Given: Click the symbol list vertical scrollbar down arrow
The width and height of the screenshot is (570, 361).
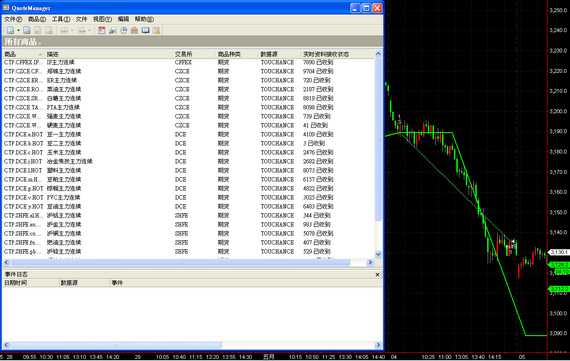Looking at the screenshot, I should 378,254.
